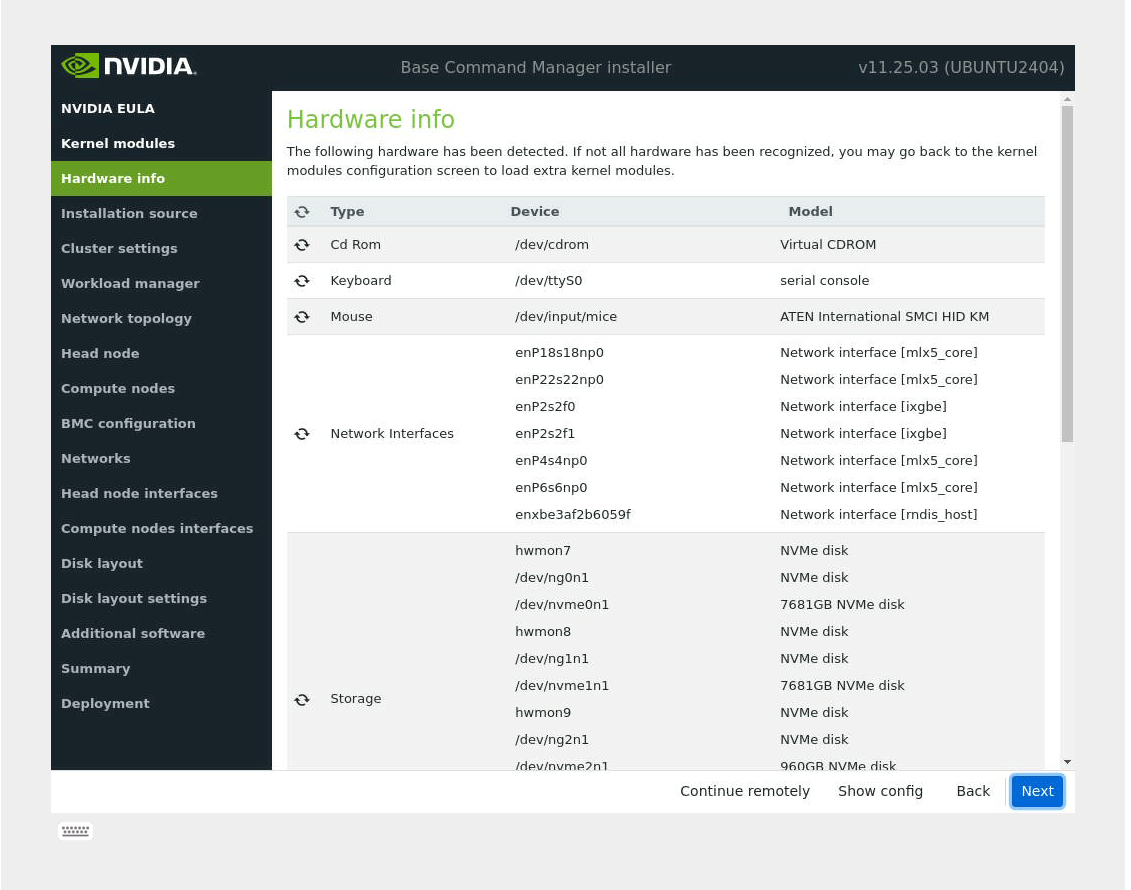Refresh the Network Interfaces row
The image size is (1131, 890).
tap(302, 434)
